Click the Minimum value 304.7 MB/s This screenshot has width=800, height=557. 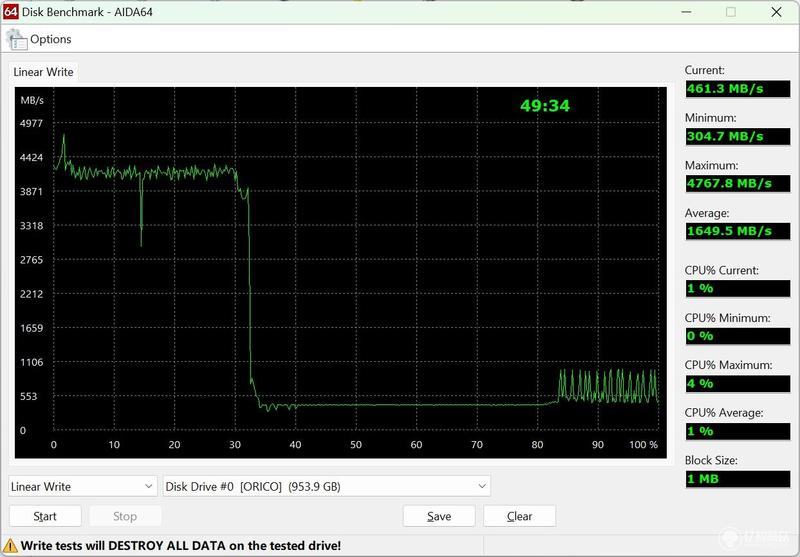click(x=738, y=136)
